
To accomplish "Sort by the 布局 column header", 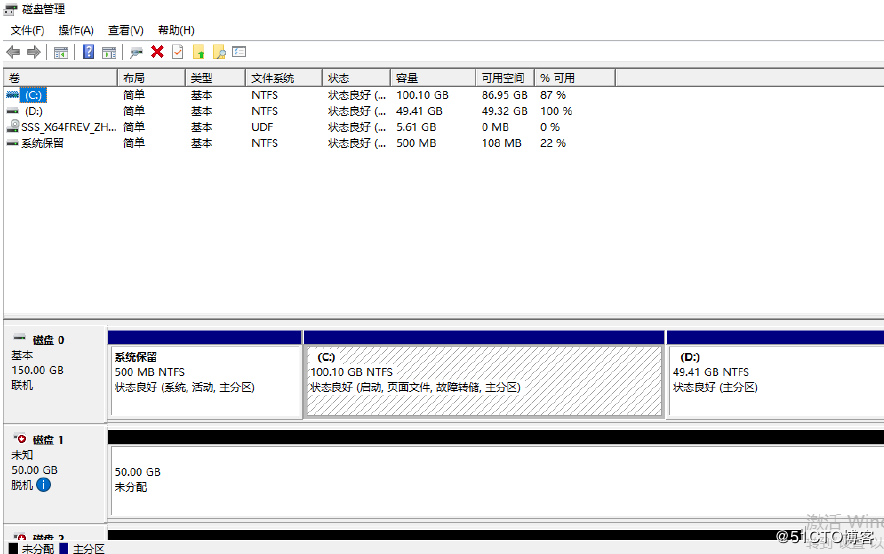I will (x=151, y=78).
